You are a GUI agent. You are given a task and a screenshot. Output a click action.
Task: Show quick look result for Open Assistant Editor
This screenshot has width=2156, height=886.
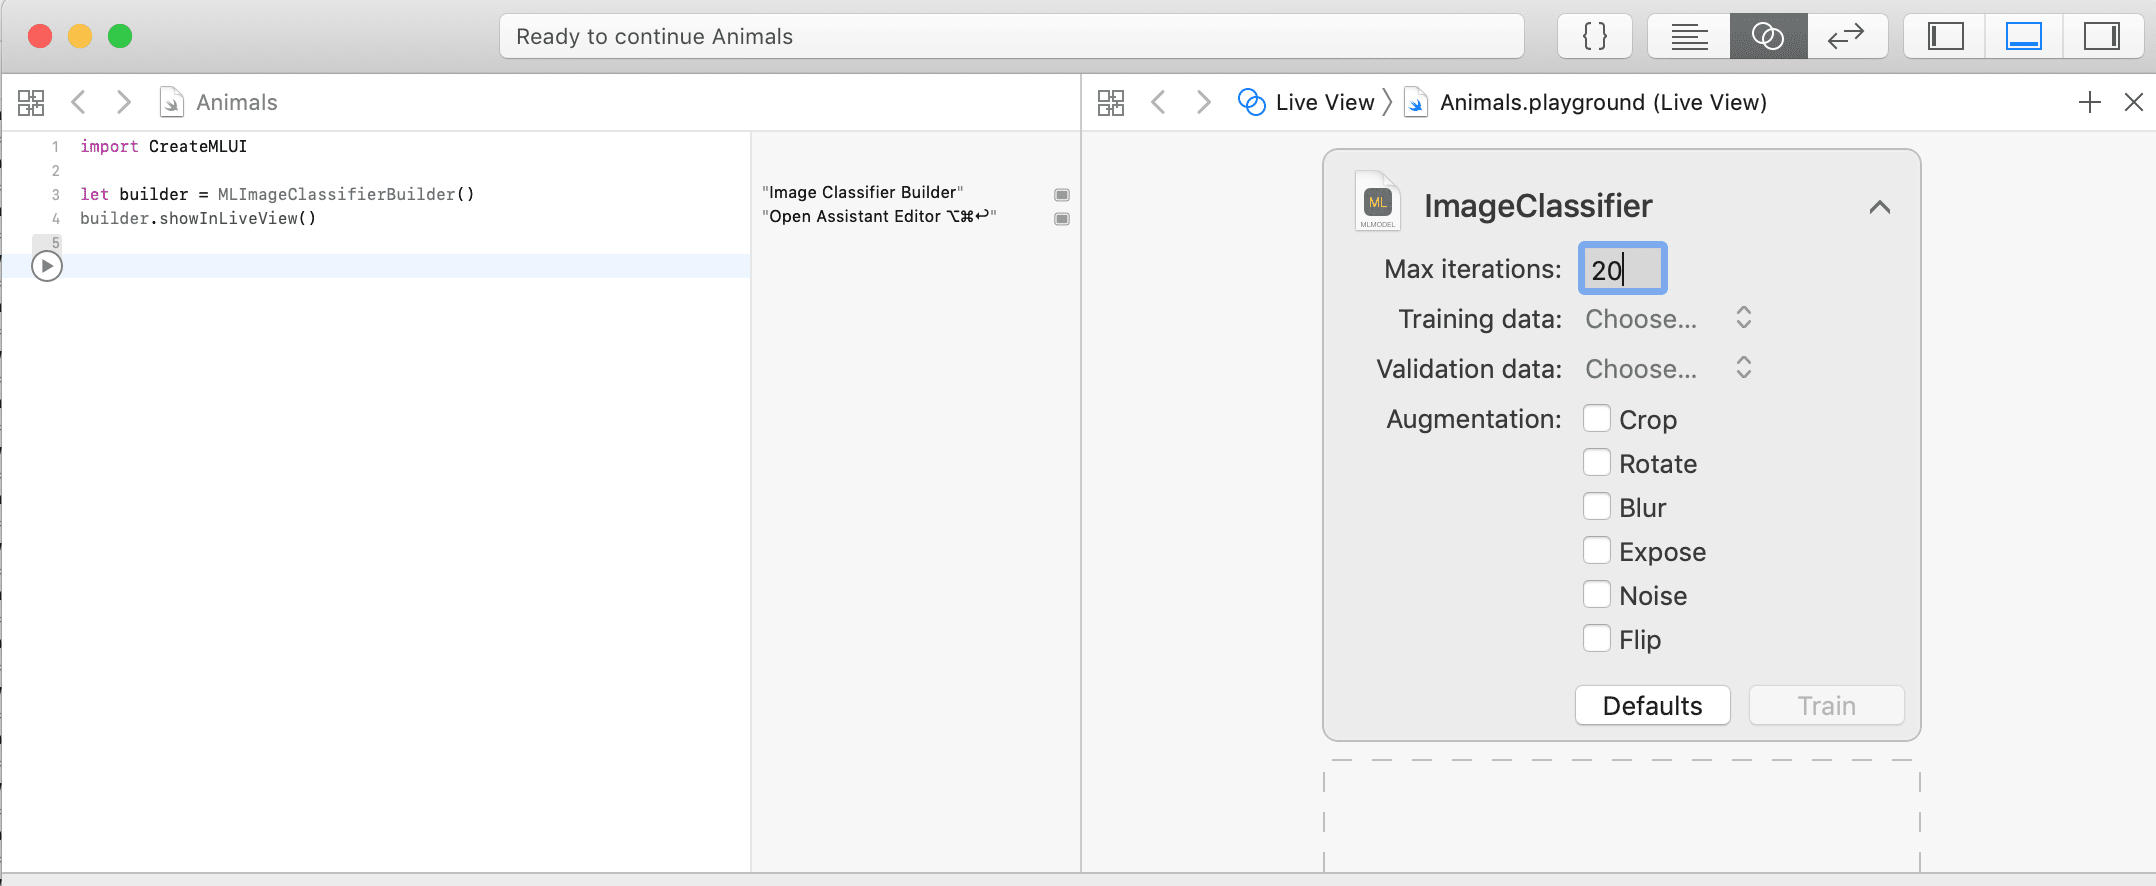pos(1062,218)
